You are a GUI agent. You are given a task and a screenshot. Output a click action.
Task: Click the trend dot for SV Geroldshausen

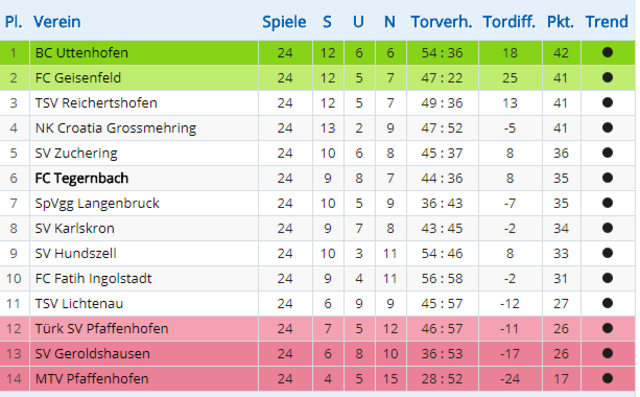[607, 353]
